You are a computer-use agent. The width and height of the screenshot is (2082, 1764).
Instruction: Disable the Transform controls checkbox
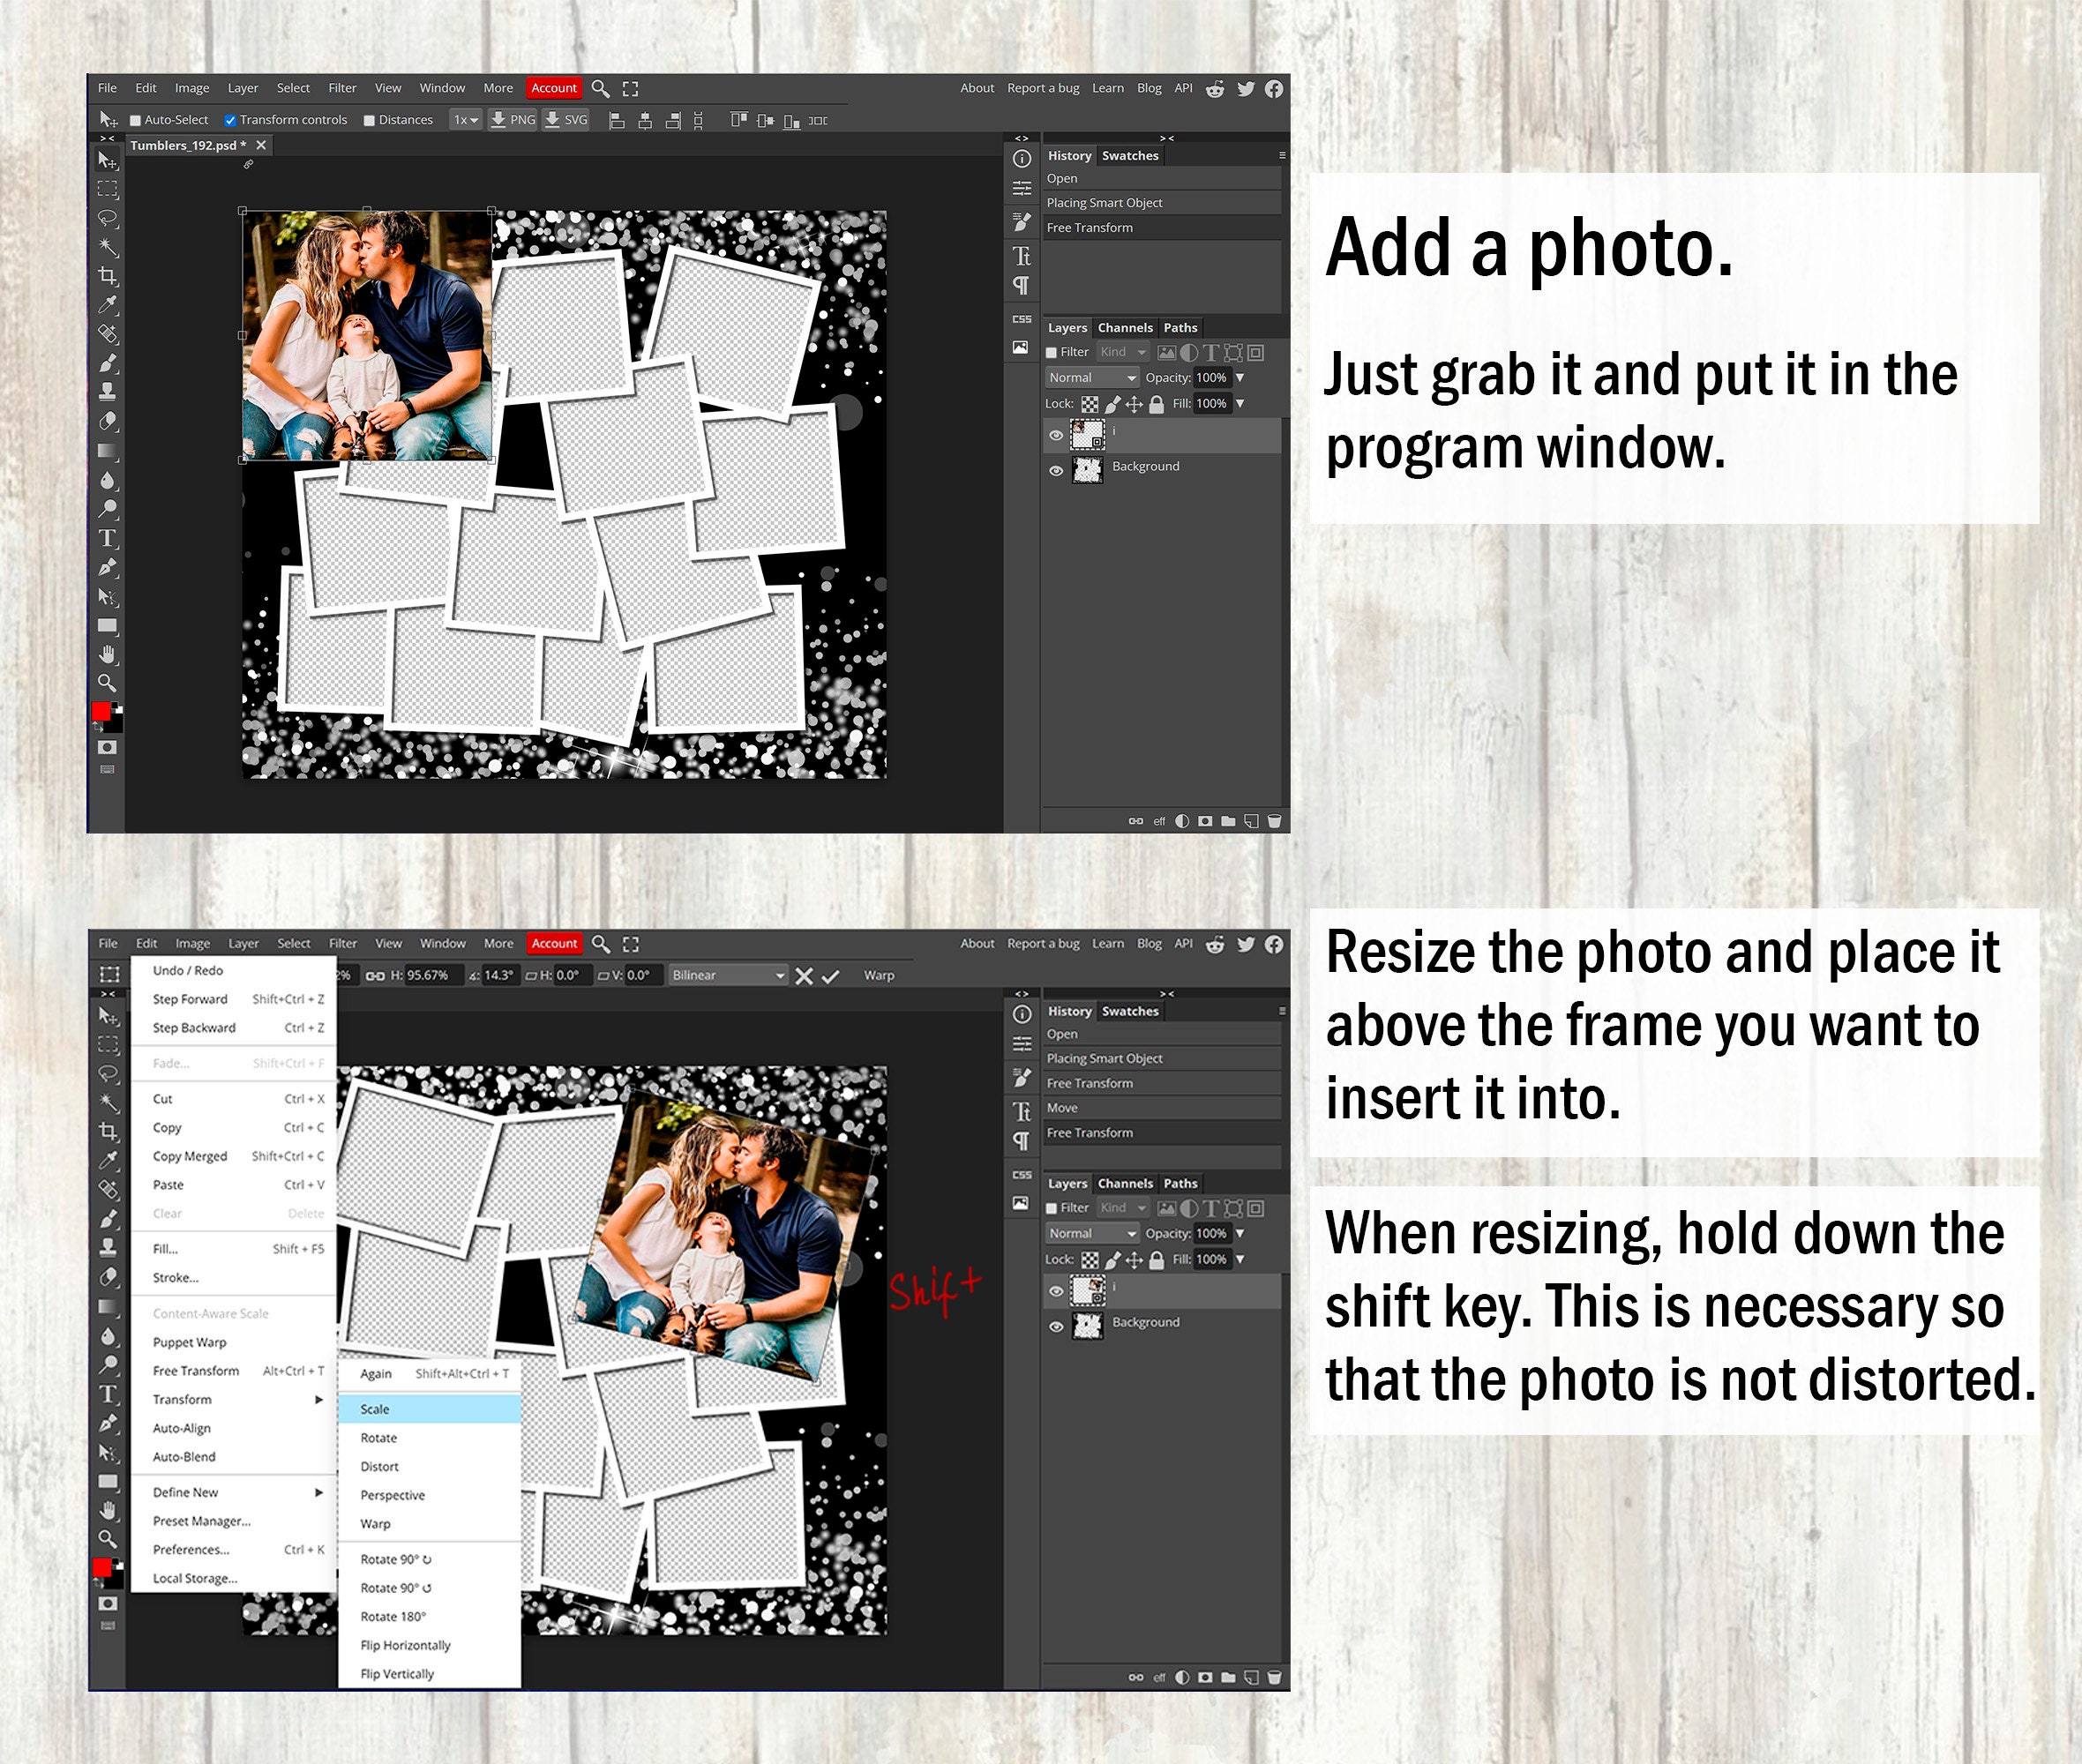[x=231, y=119]
